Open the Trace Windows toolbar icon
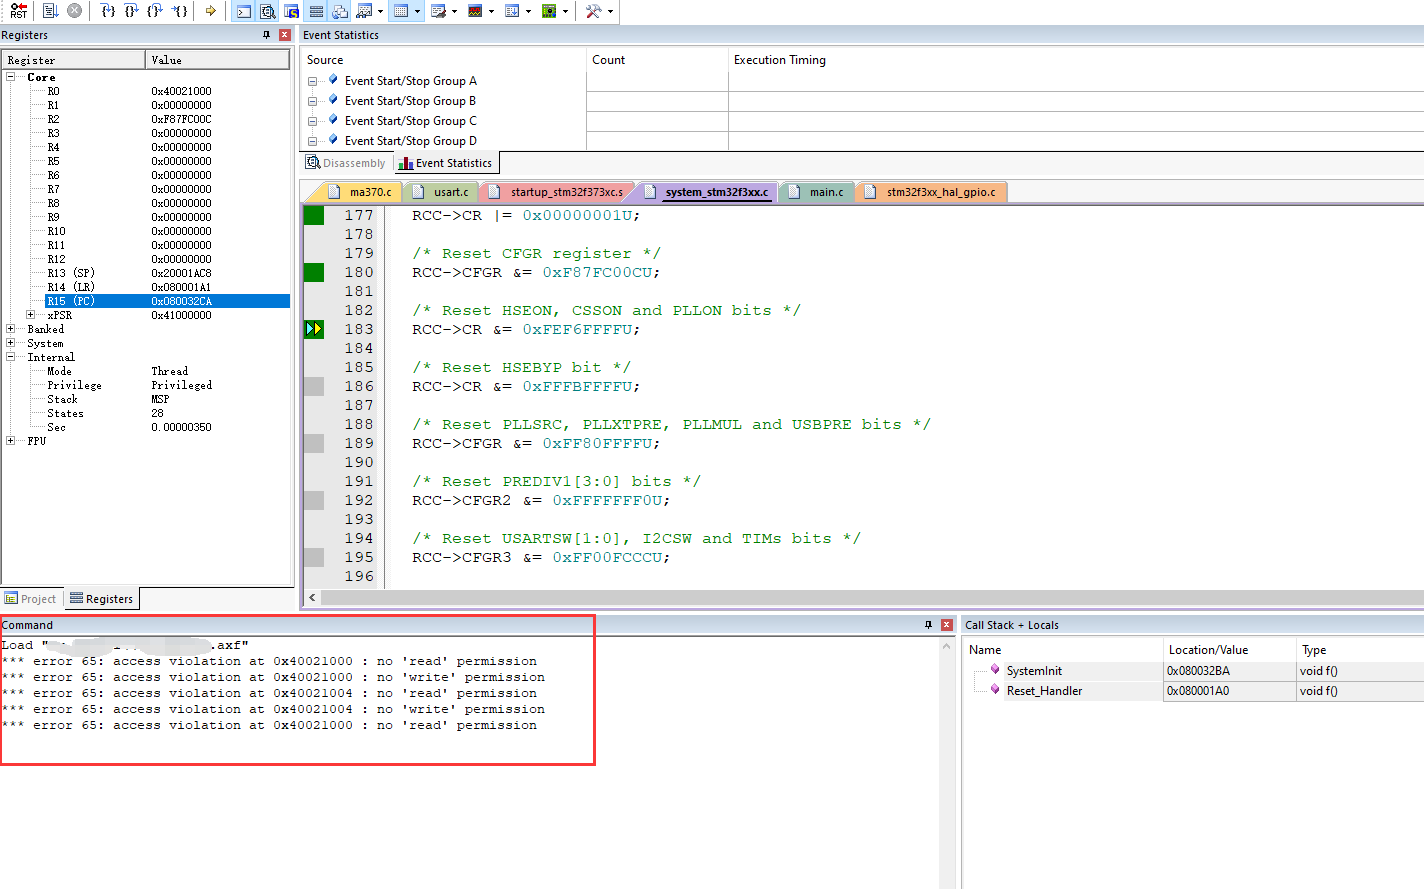The image size is (1424, 889). tap(512, 11)
